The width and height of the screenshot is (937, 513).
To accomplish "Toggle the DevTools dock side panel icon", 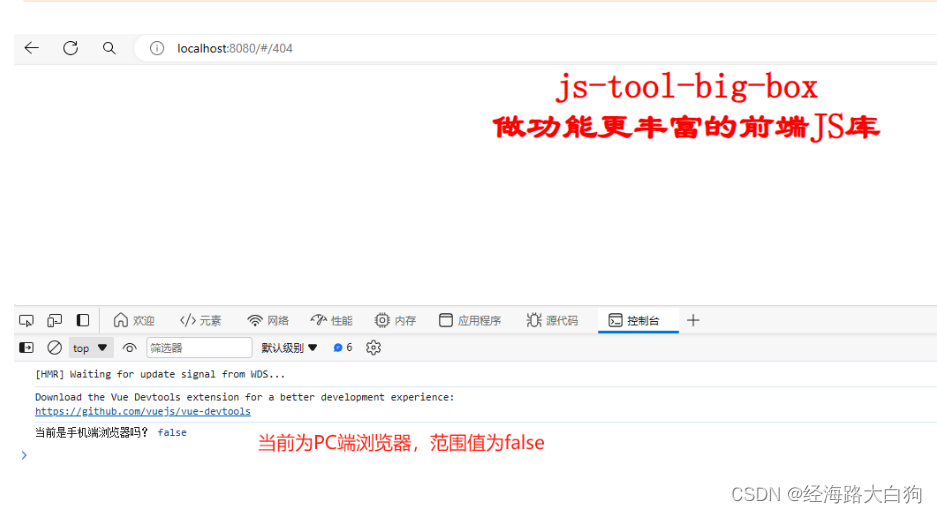I will click(x=83, y=321).
